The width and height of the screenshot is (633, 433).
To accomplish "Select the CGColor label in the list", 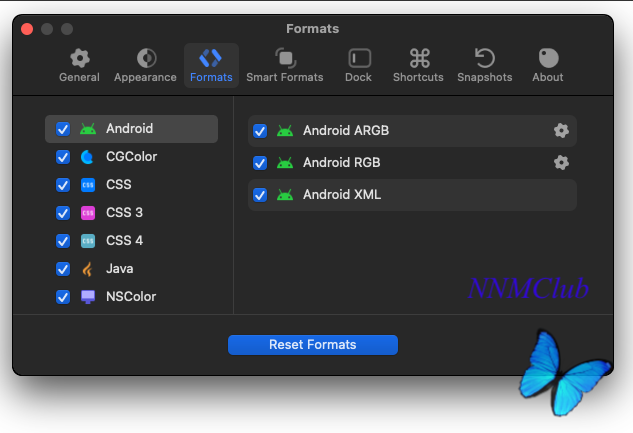I will tap(132, 157).
